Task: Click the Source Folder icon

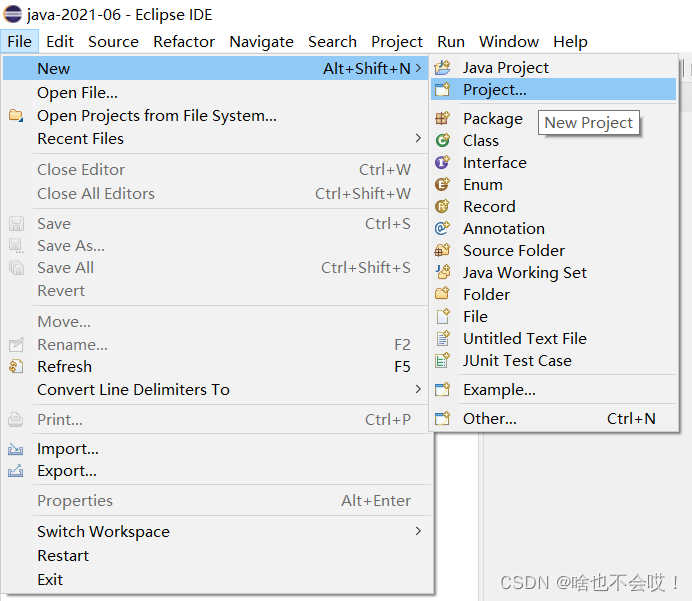Action: 442,251
